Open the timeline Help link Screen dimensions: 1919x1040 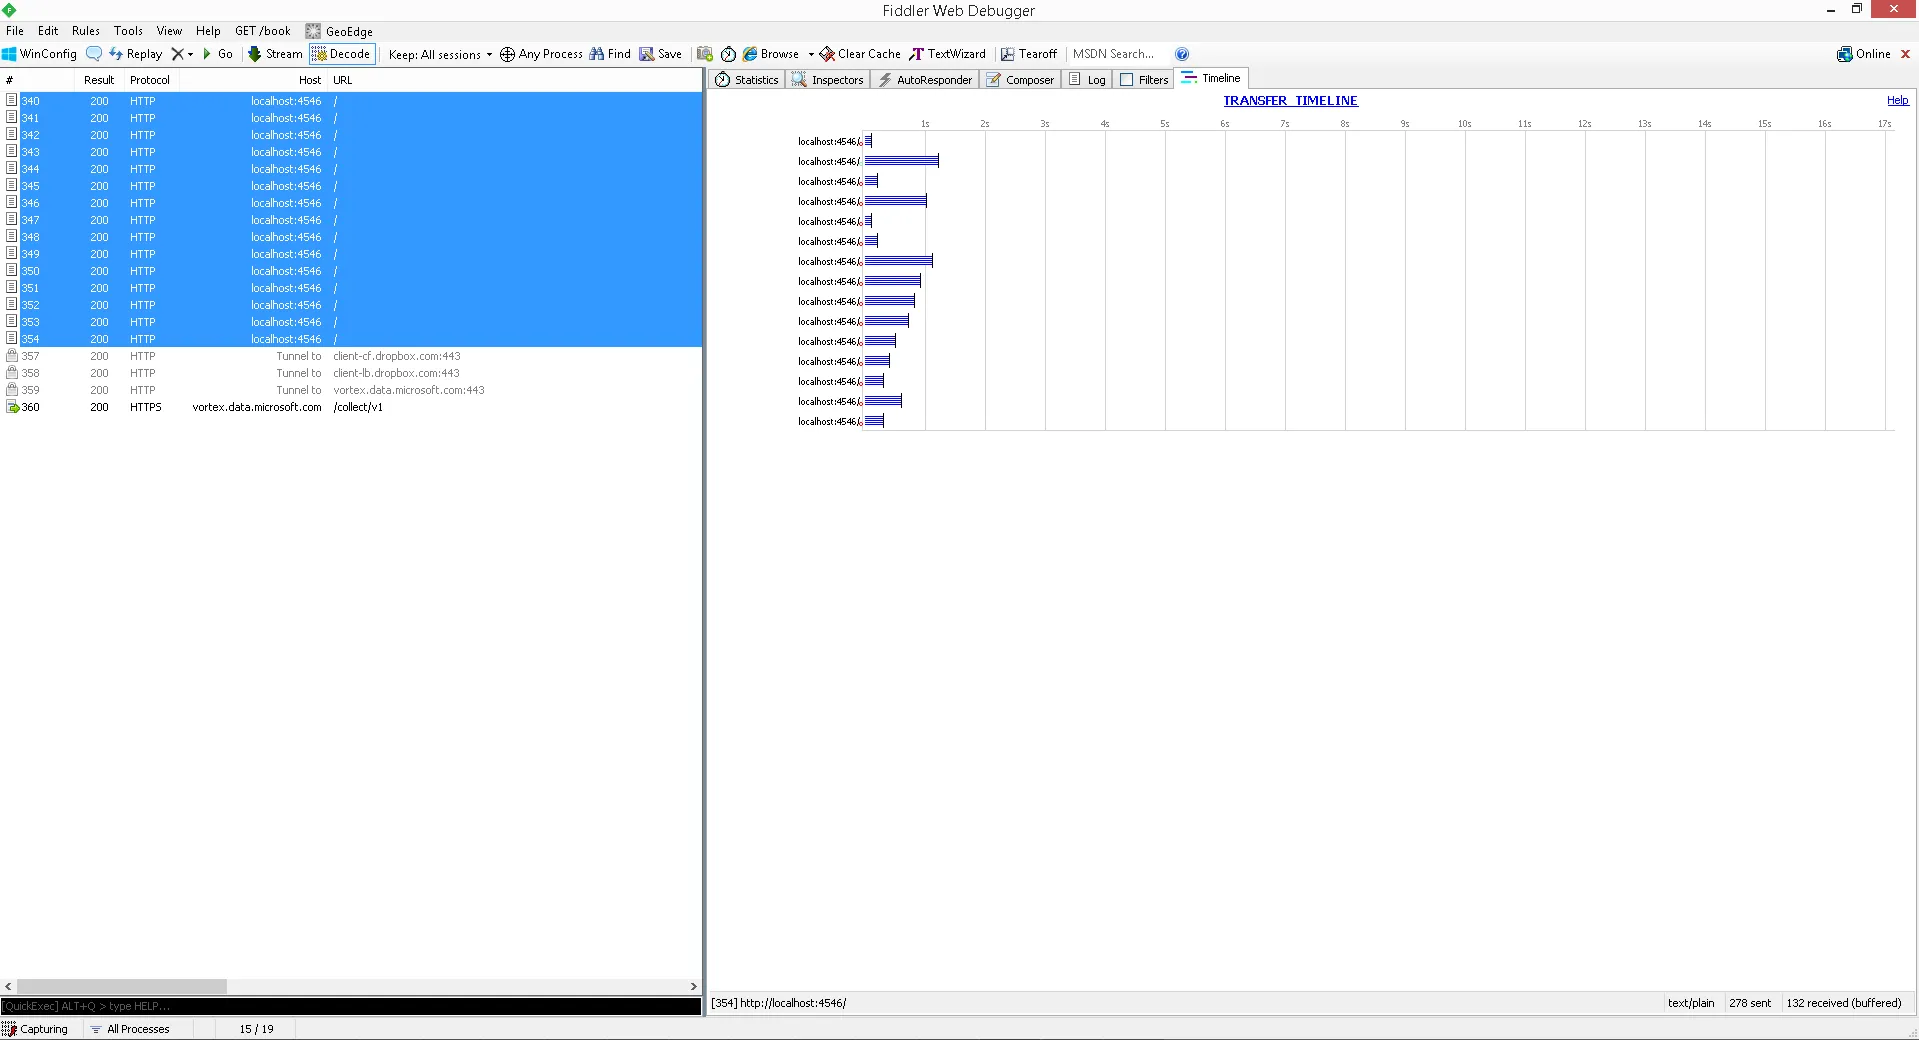click(x=1897, y=100)
